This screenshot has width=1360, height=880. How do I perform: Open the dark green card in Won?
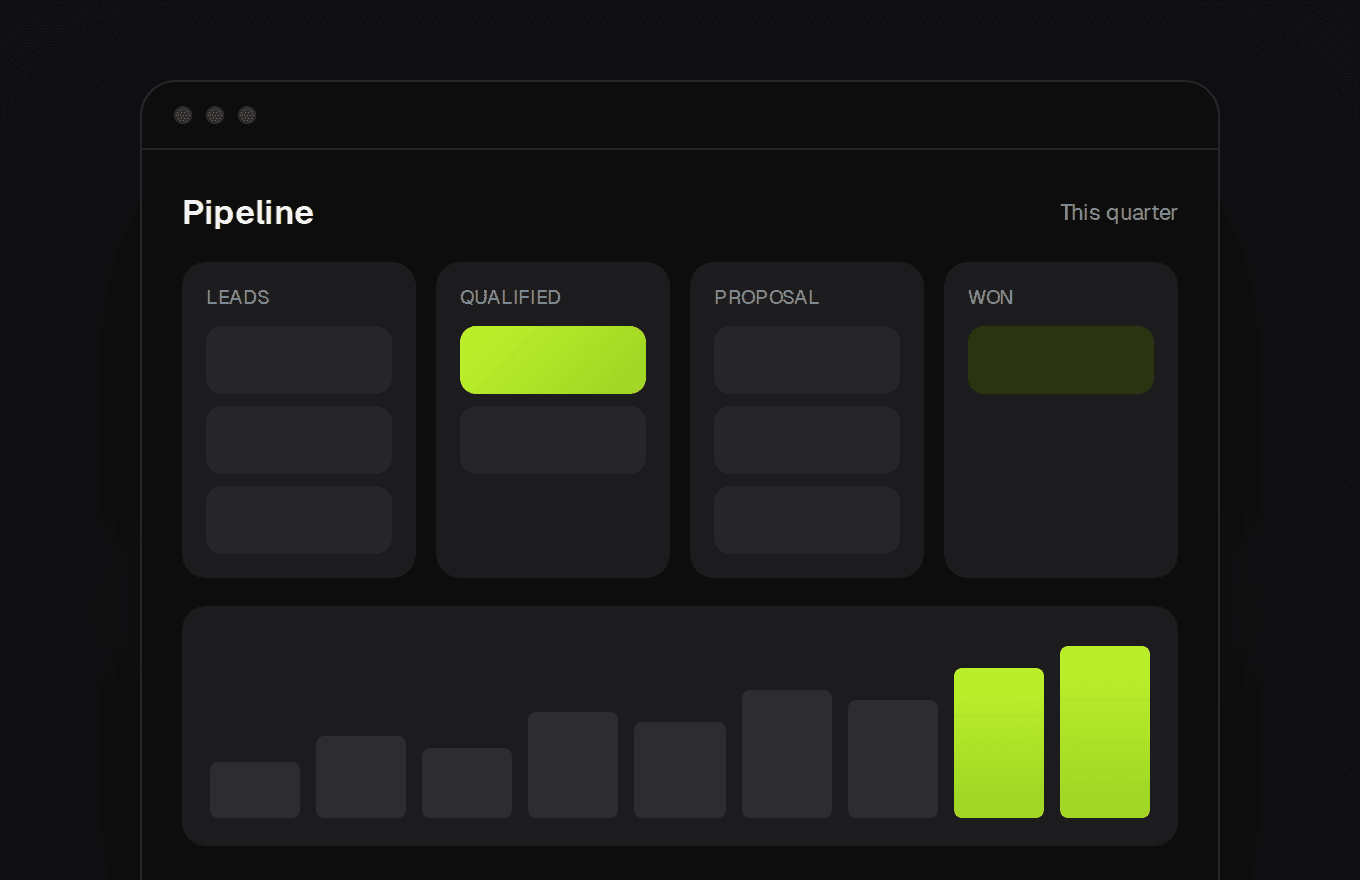coord(1061,360)
